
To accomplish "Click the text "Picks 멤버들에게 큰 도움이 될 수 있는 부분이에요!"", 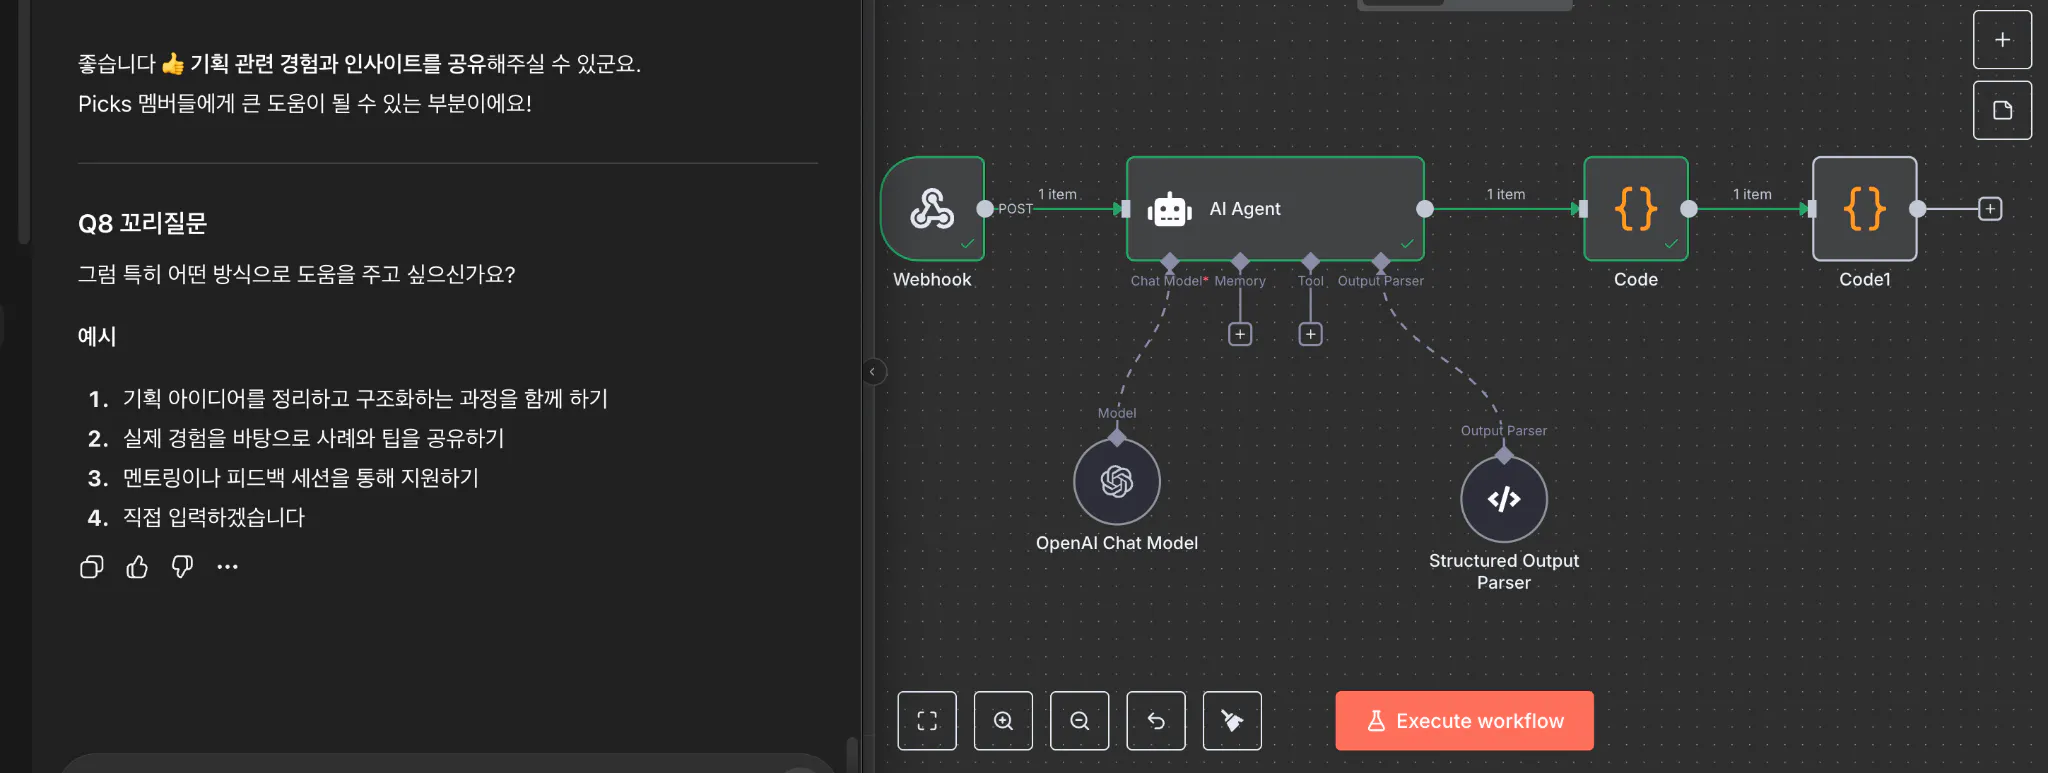I will coord(305,103).
